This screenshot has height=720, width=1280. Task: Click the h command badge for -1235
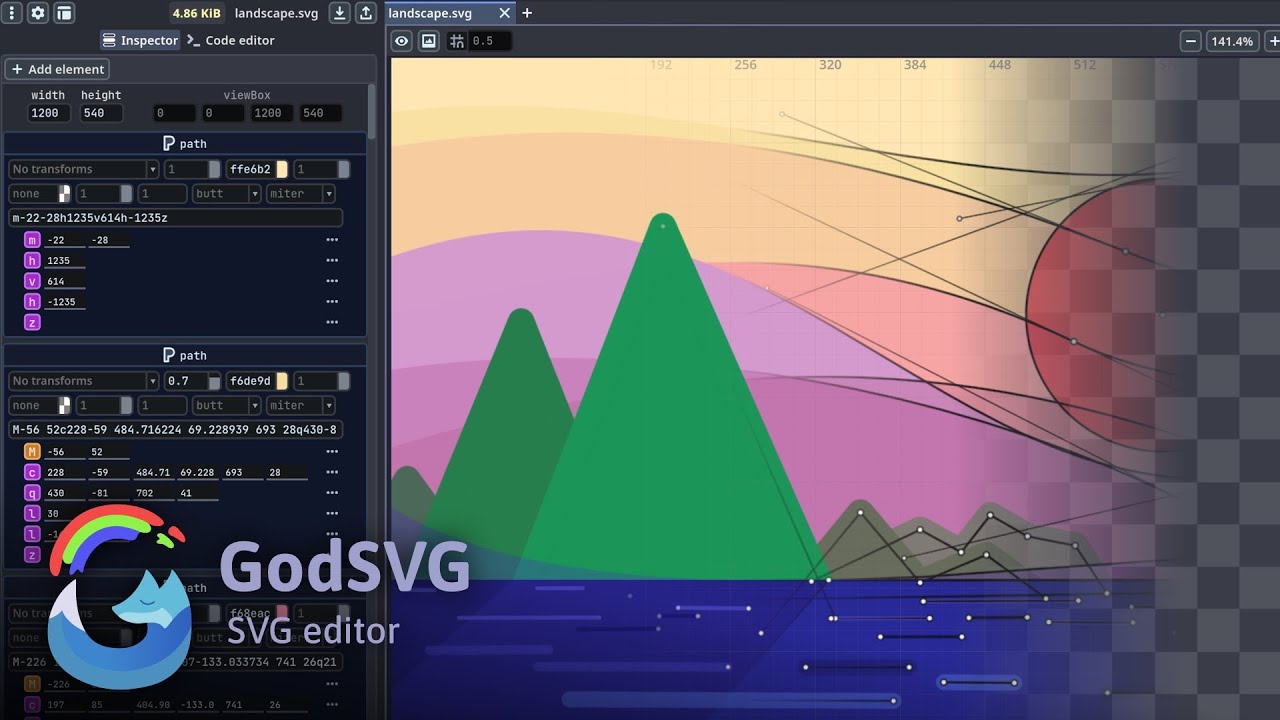pyautogui.click(x=32, y=302)
